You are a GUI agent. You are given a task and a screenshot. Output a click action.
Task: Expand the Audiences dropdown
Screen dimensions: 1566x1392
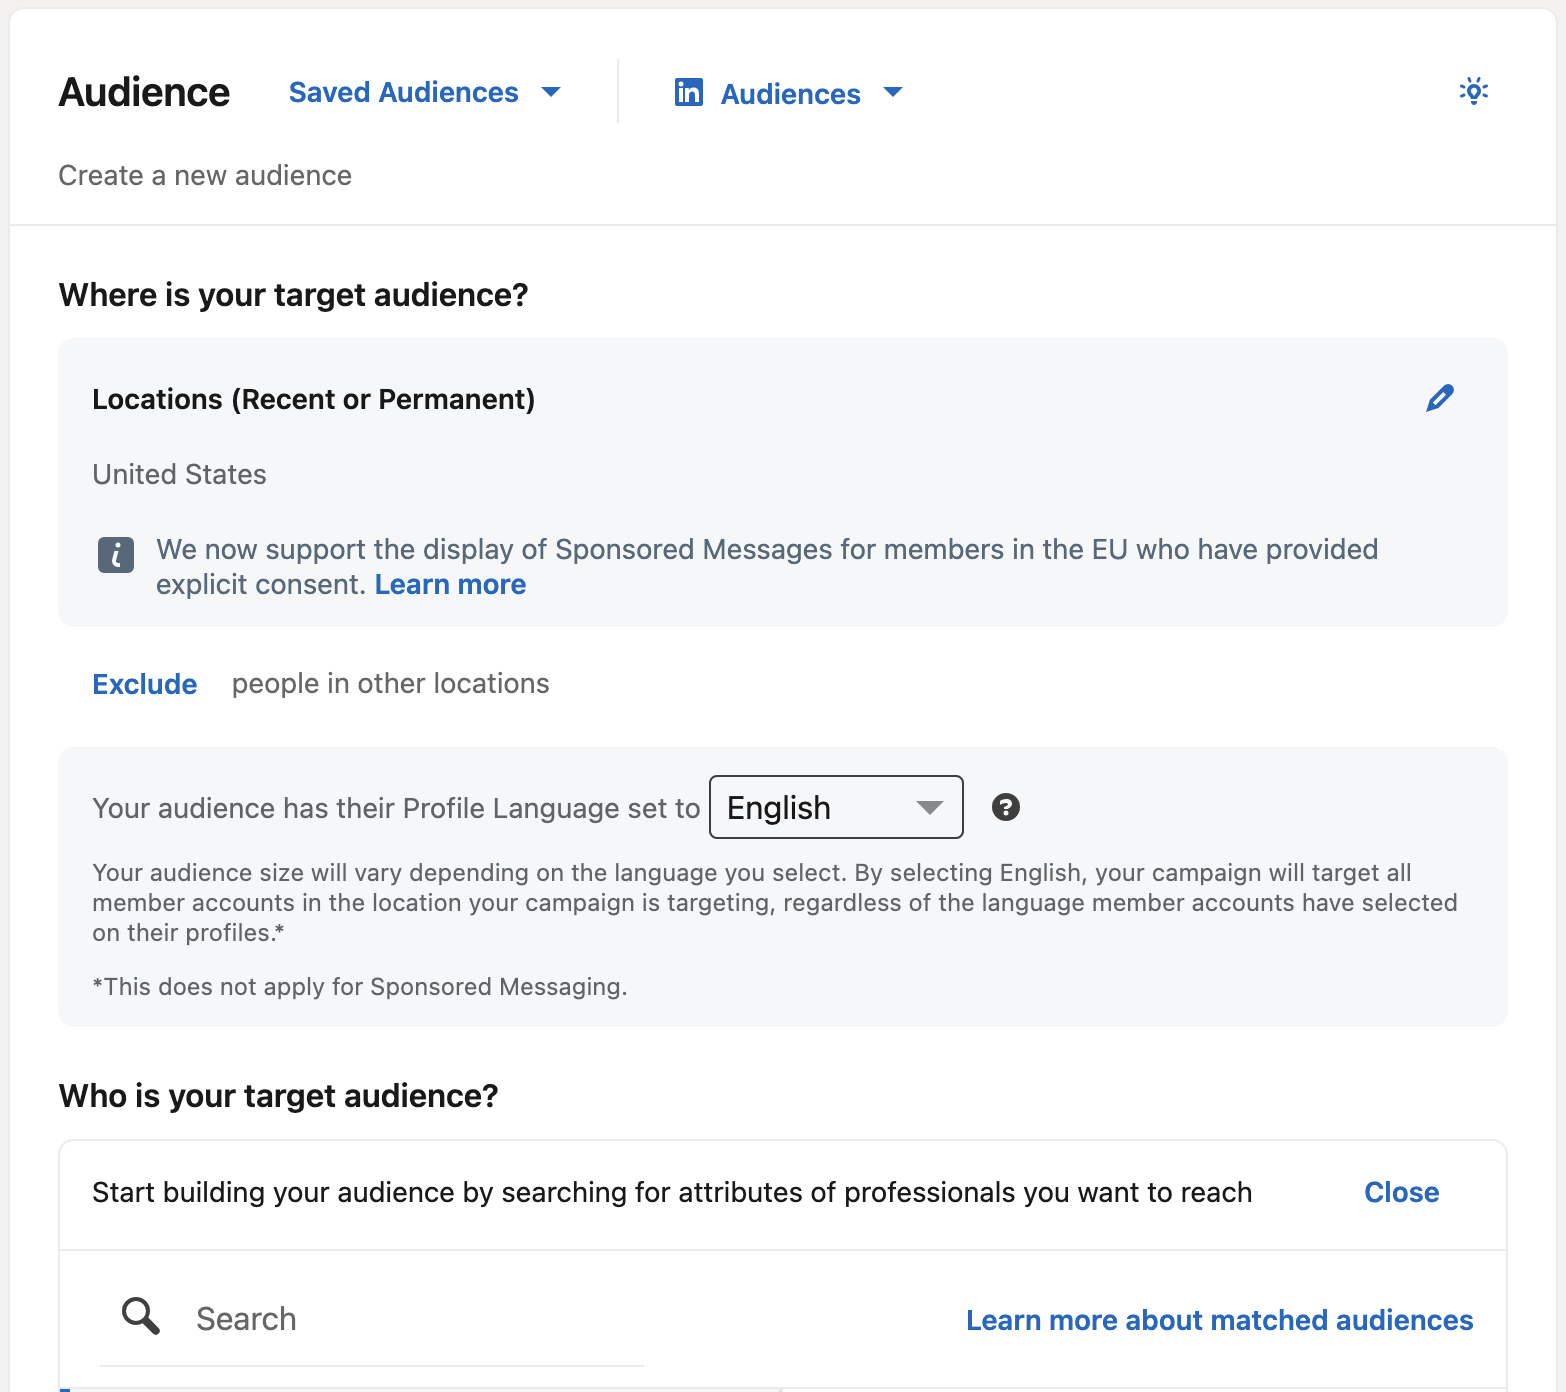893,93
